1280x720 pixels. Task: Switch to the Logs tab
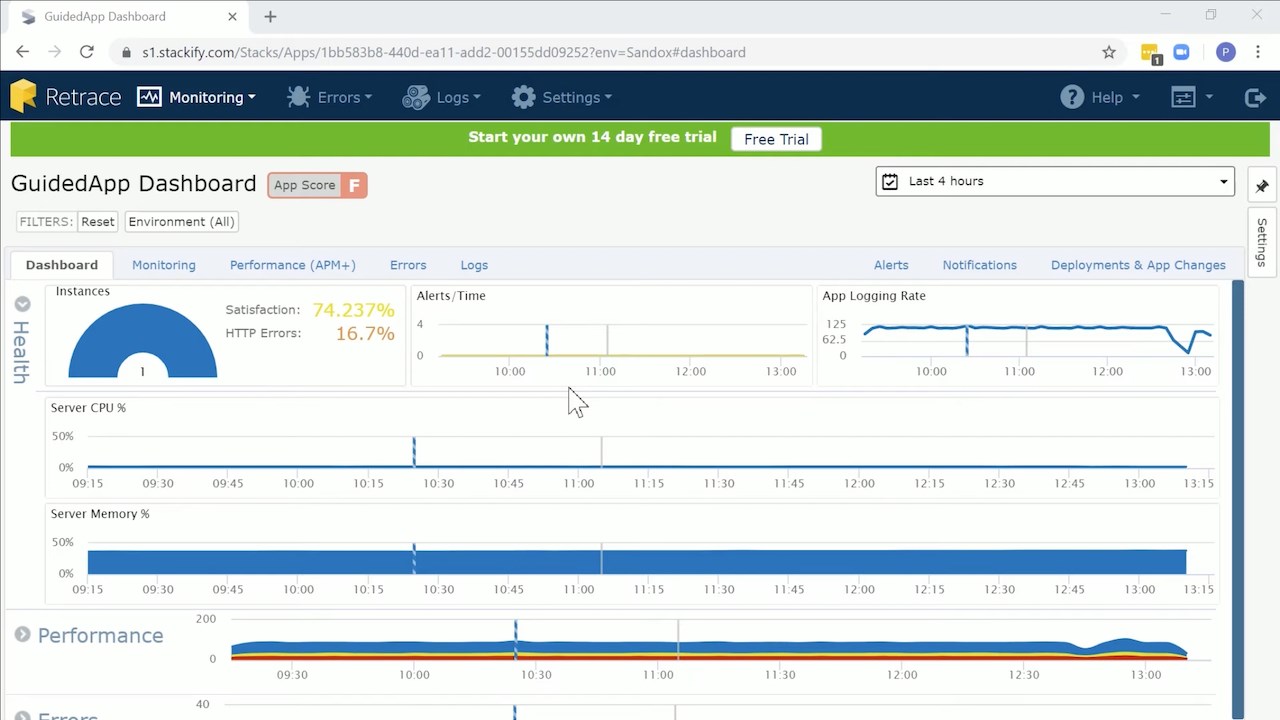click(474, 265)
